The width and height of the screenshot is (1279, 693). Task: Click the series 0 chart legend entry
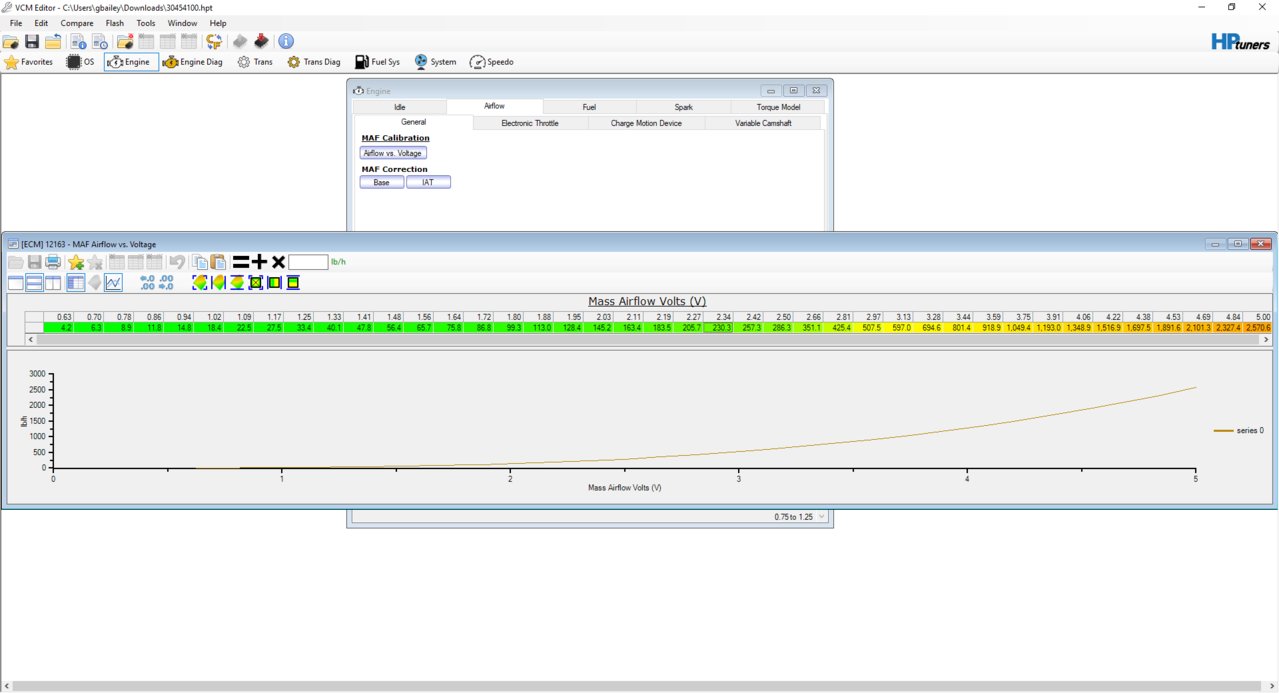tap(1238, 430)
